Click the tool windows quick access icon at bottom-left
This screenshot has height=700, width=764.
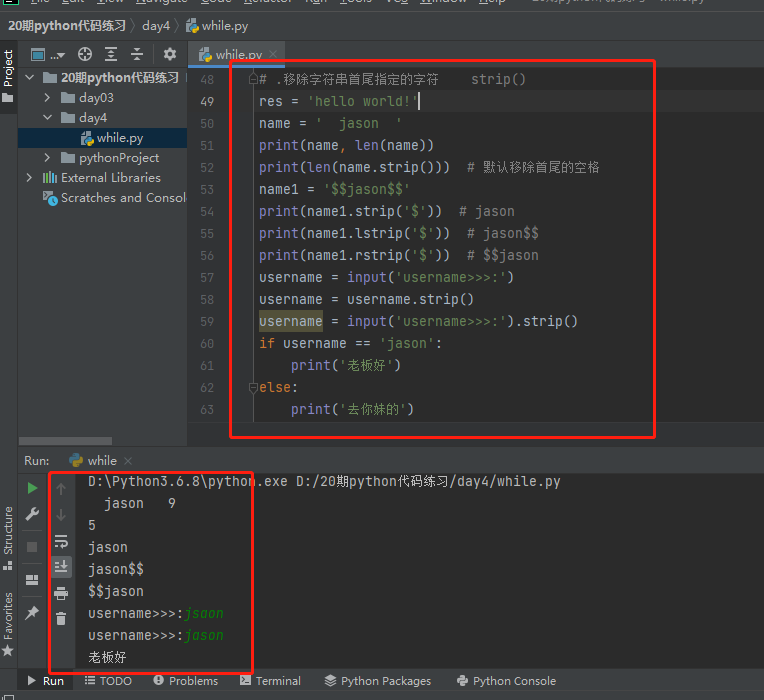[x=8, y=696]
